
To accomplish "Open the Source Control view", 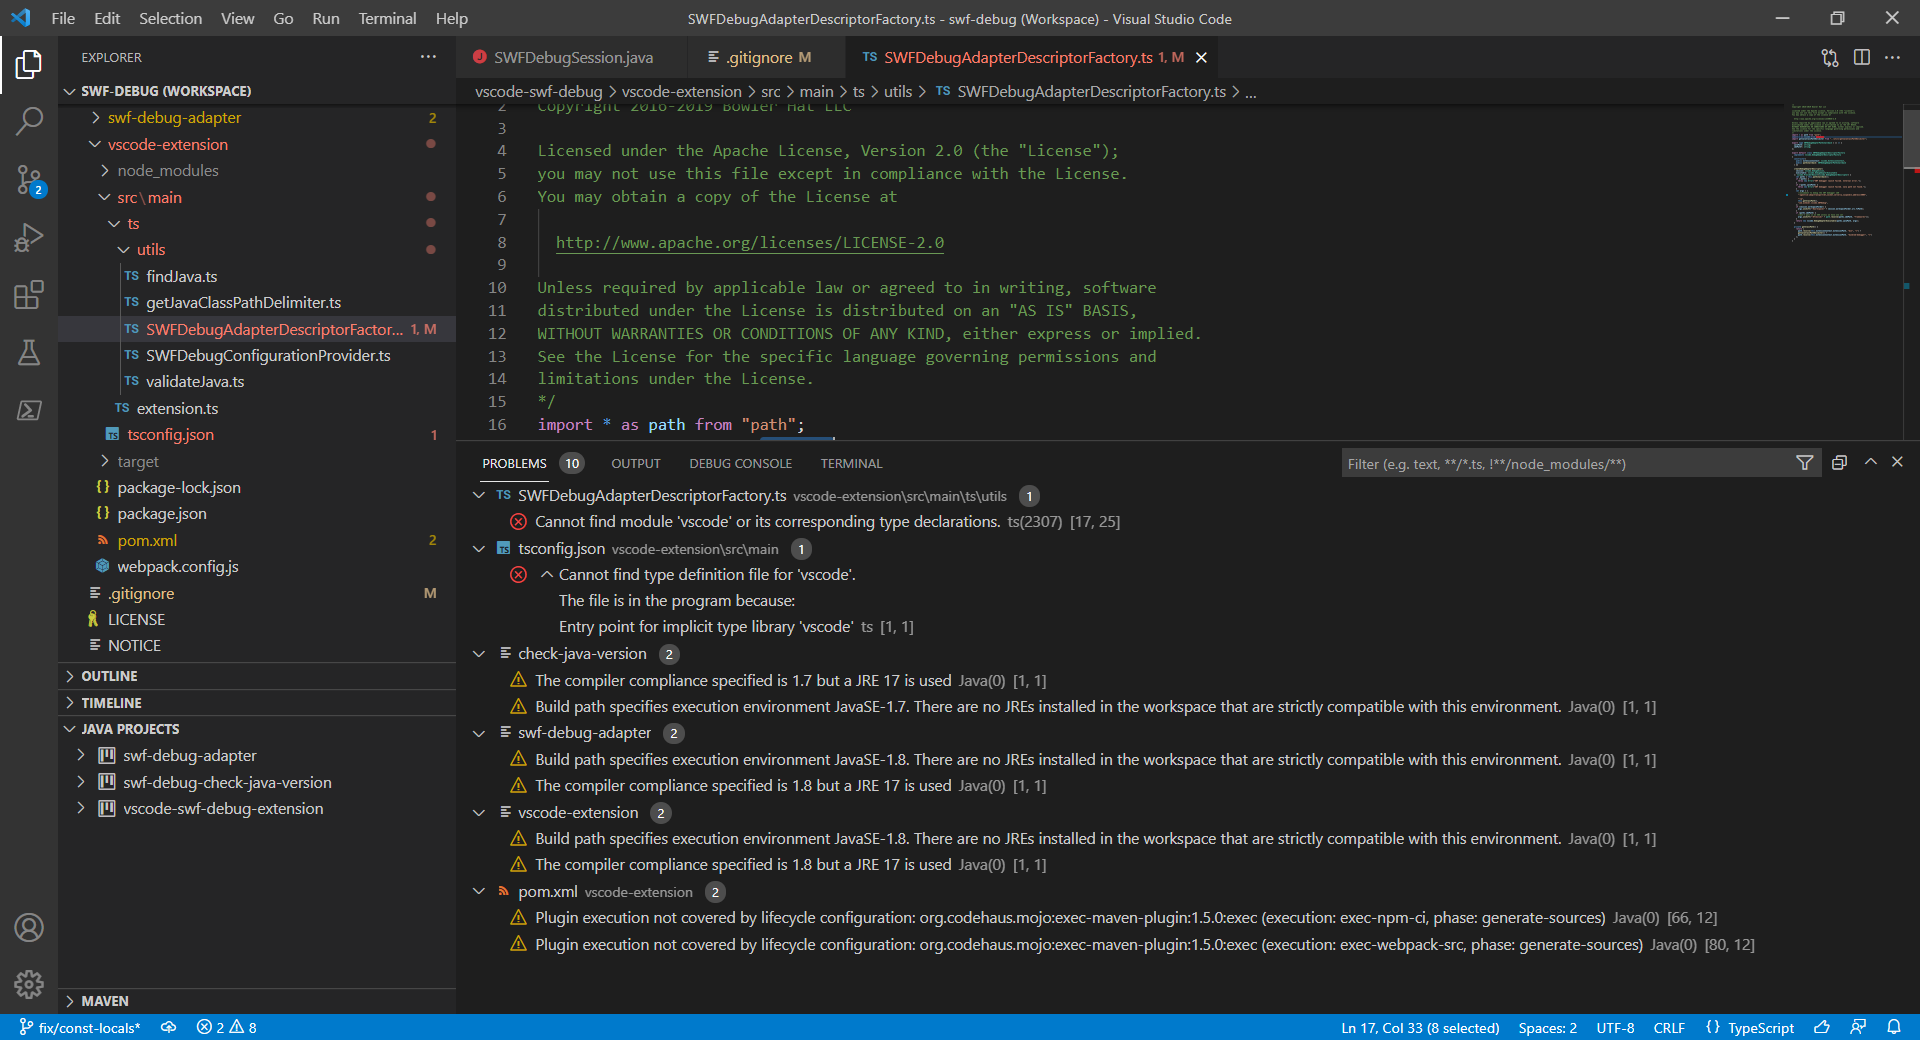I will (29, 180).
